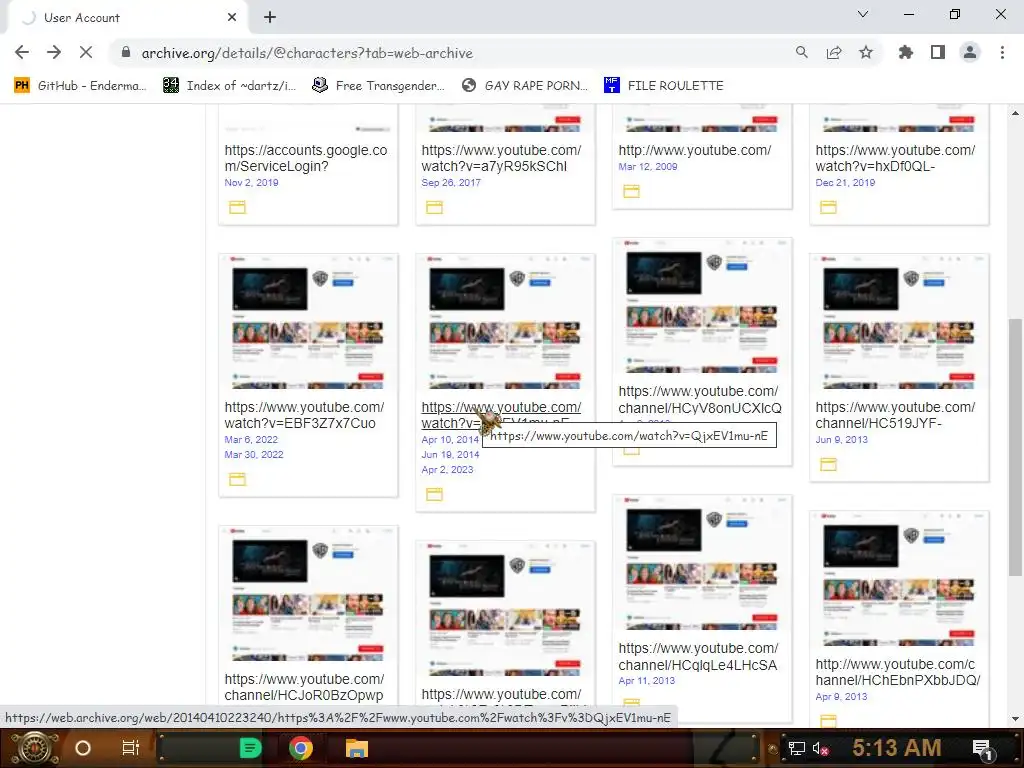Close the User Account tab

[232, 18]
